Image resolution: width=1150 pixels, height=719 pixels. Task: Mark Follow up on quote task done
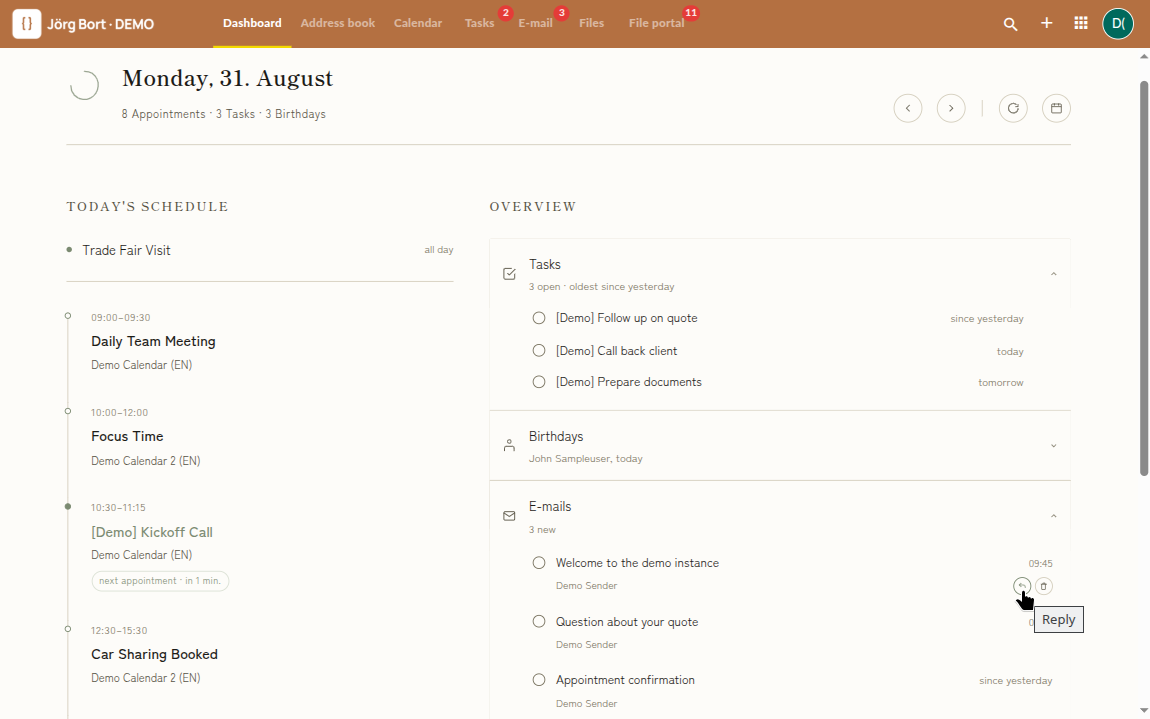click(539, 318)
